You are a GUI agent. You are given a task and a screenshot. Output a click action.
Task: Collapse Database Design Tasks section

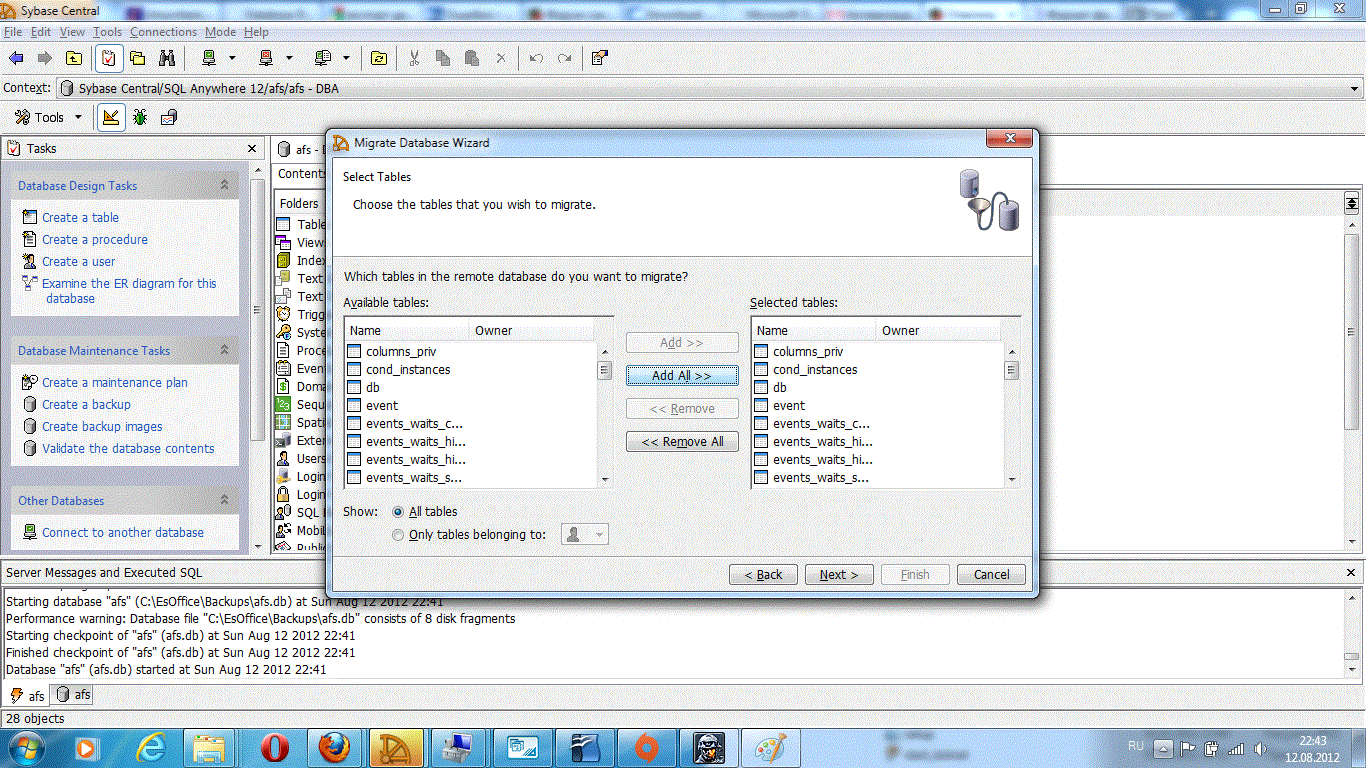click(x=224, y=185)
